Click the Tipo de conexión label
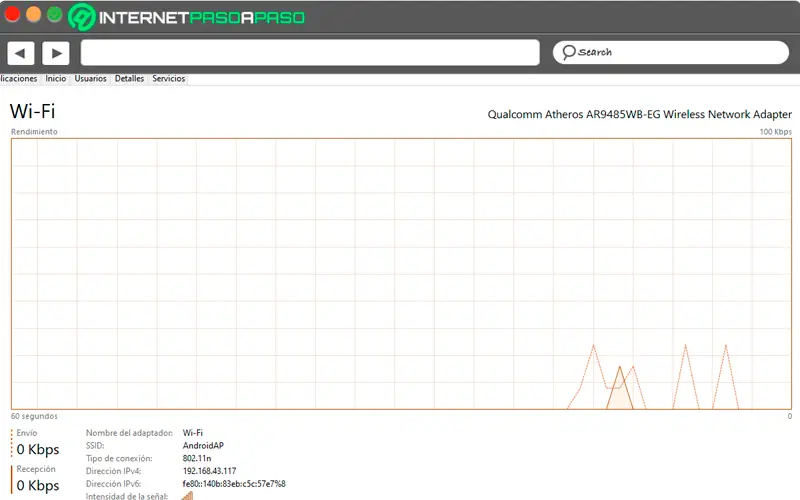 (x=119, y=458)
